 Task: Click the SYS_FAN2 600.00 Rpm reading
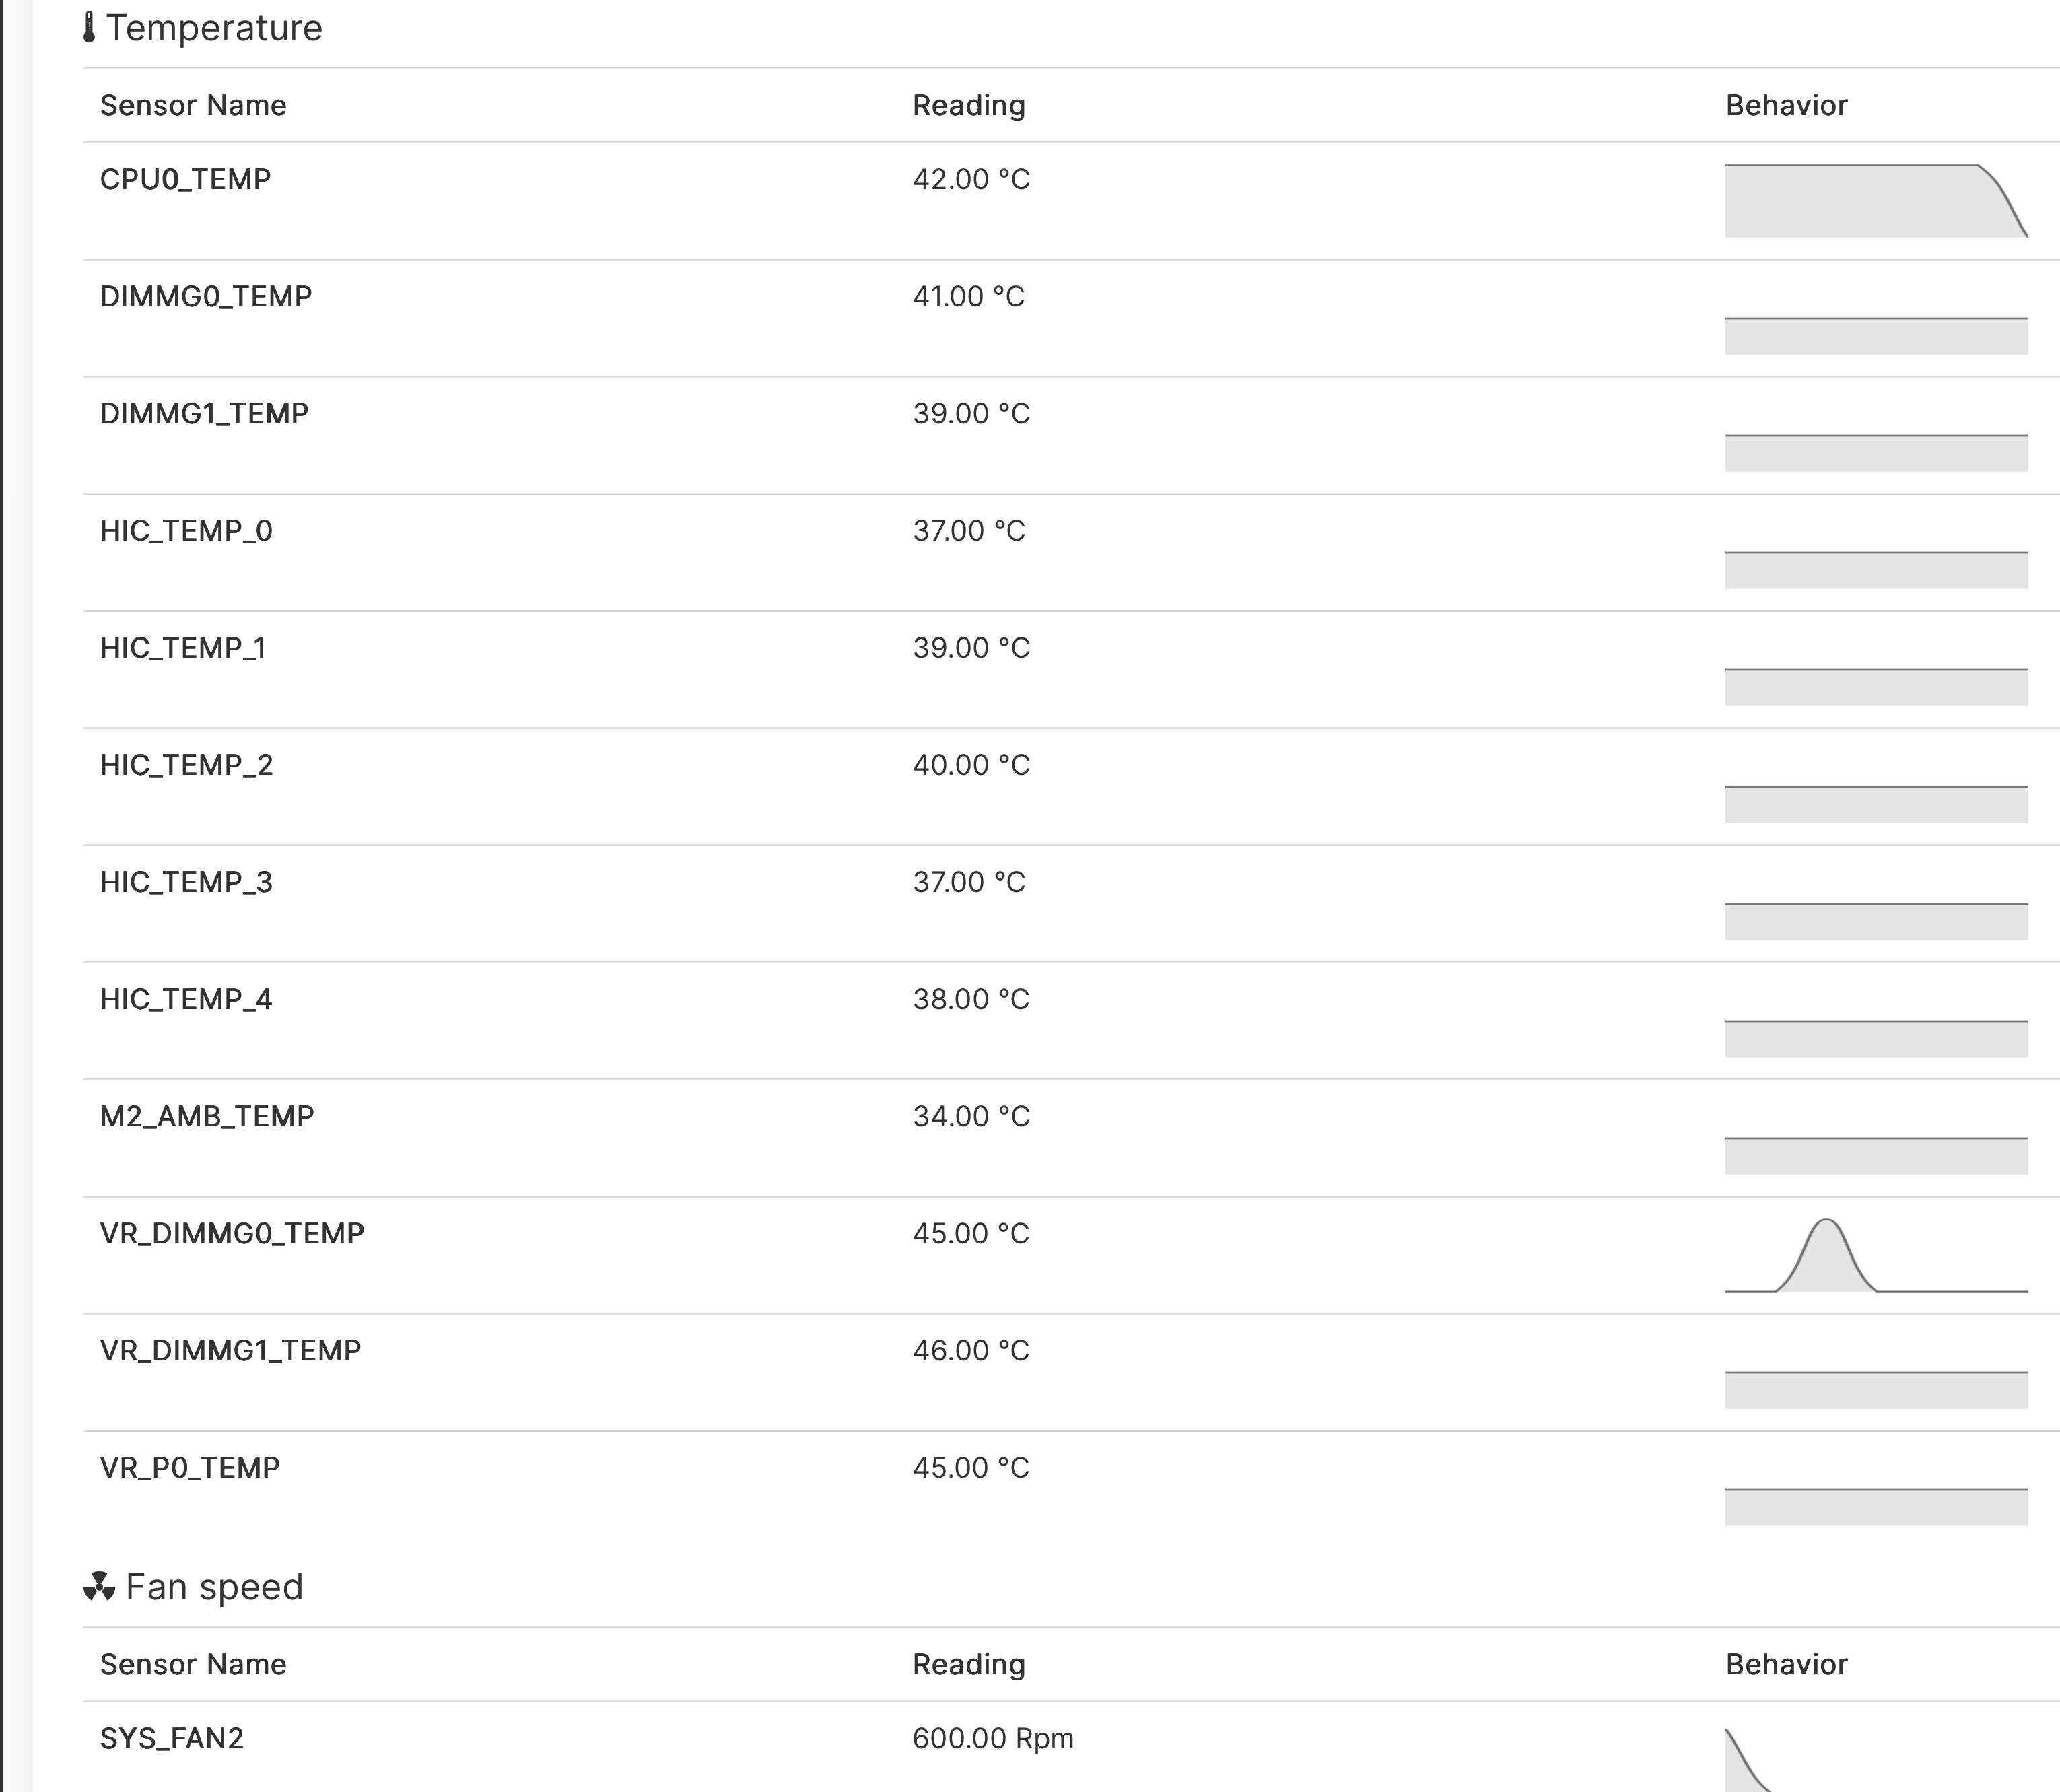click(992, 1738)
